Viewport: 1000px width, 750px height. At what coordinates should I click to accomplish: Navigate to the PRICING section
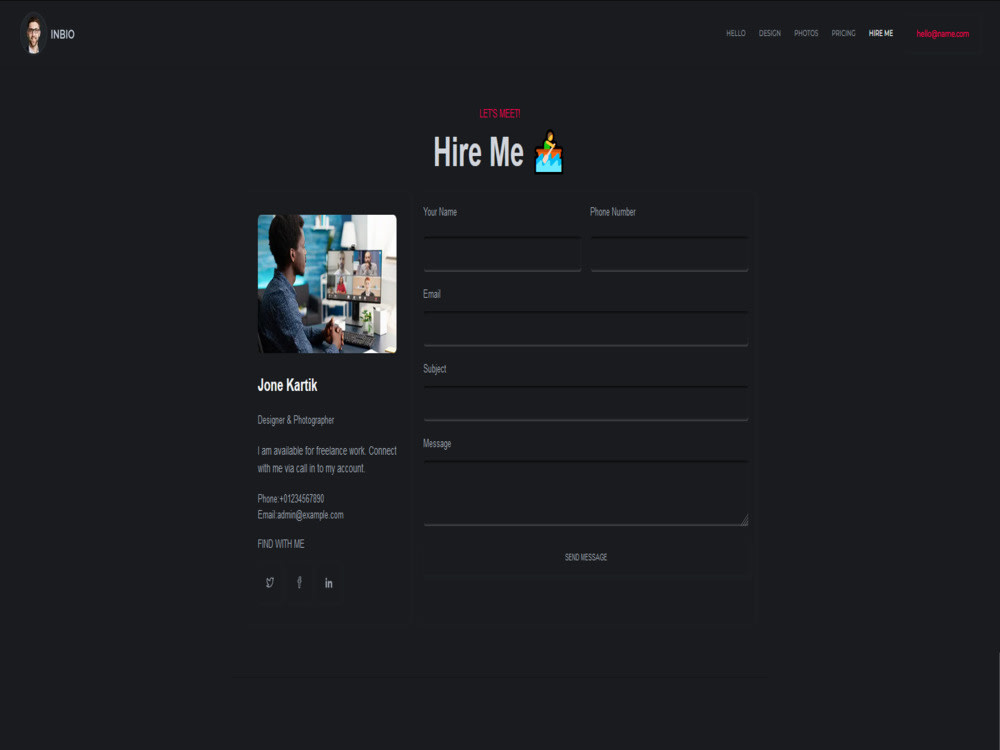pos(843,33)
